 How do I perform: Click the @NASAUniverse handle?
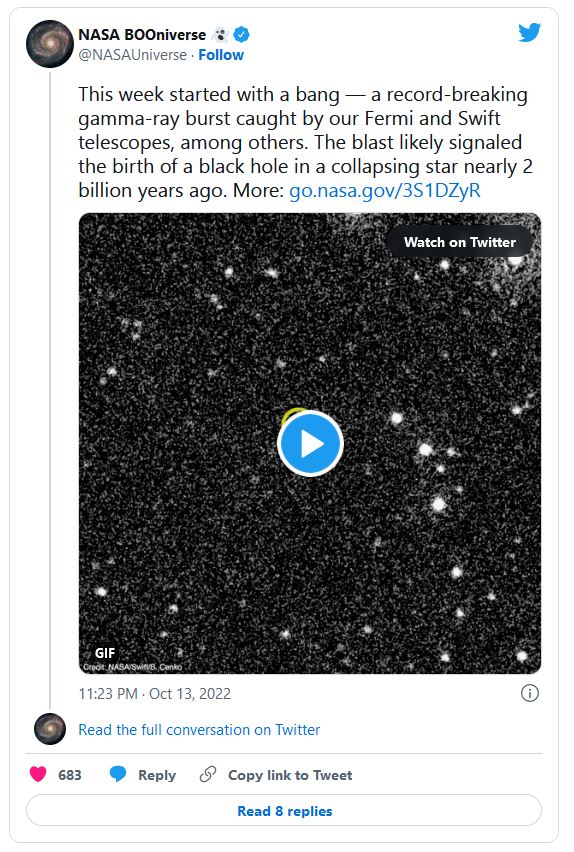(x=133, y=55)
